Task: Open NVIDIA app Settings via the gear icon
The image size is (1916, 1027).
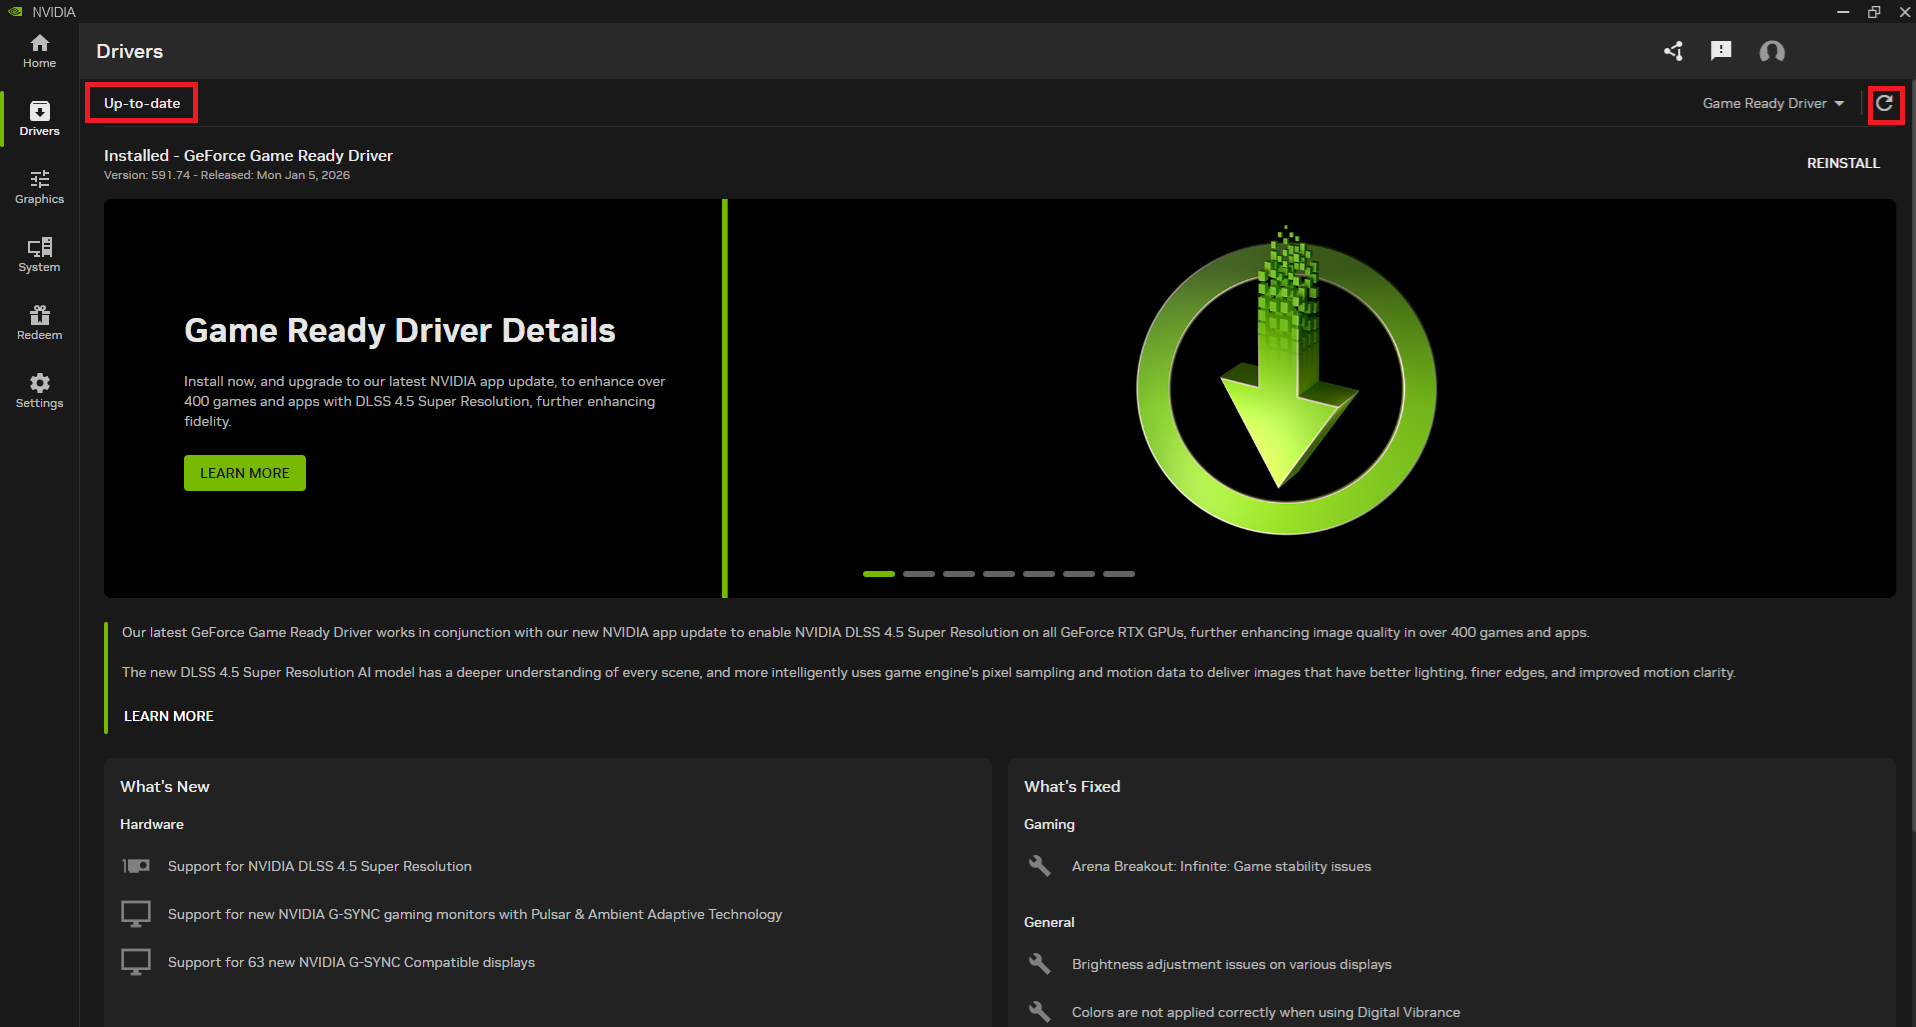Action: [39, 390]
